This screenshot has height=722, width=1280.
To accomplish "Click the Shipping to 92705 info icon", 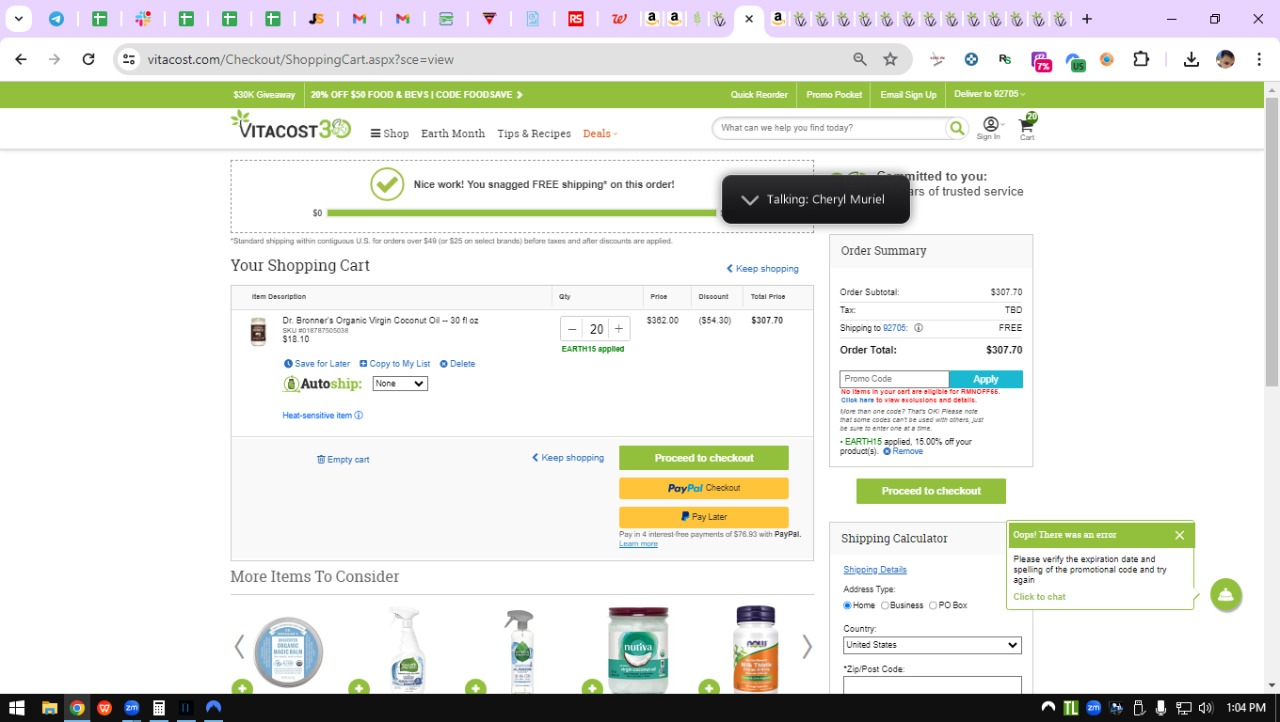I will [x=918, y=328].
